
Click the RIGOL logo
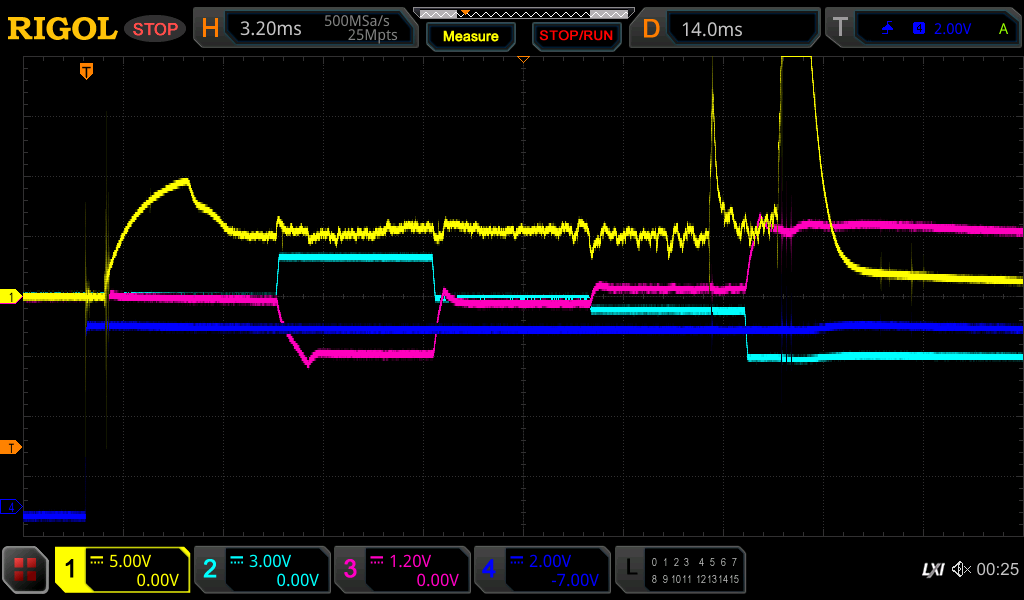click(62, 29)
